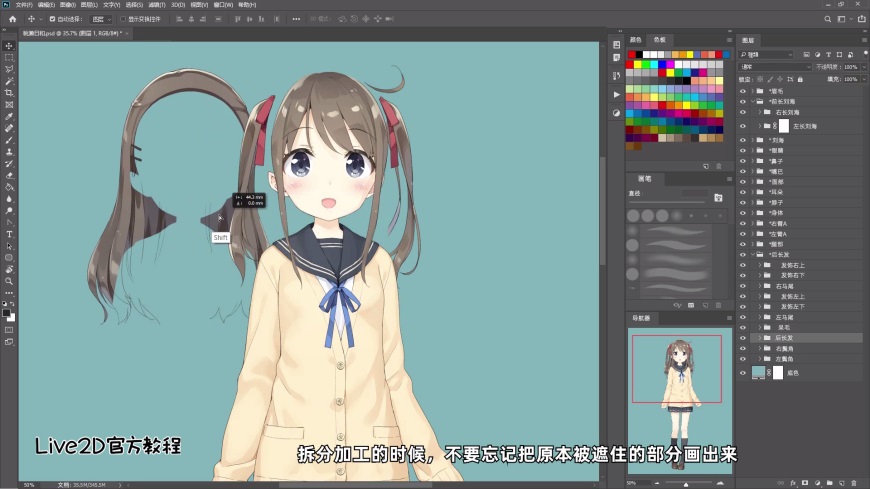Select the Hand tool

[x=9, y=269]
